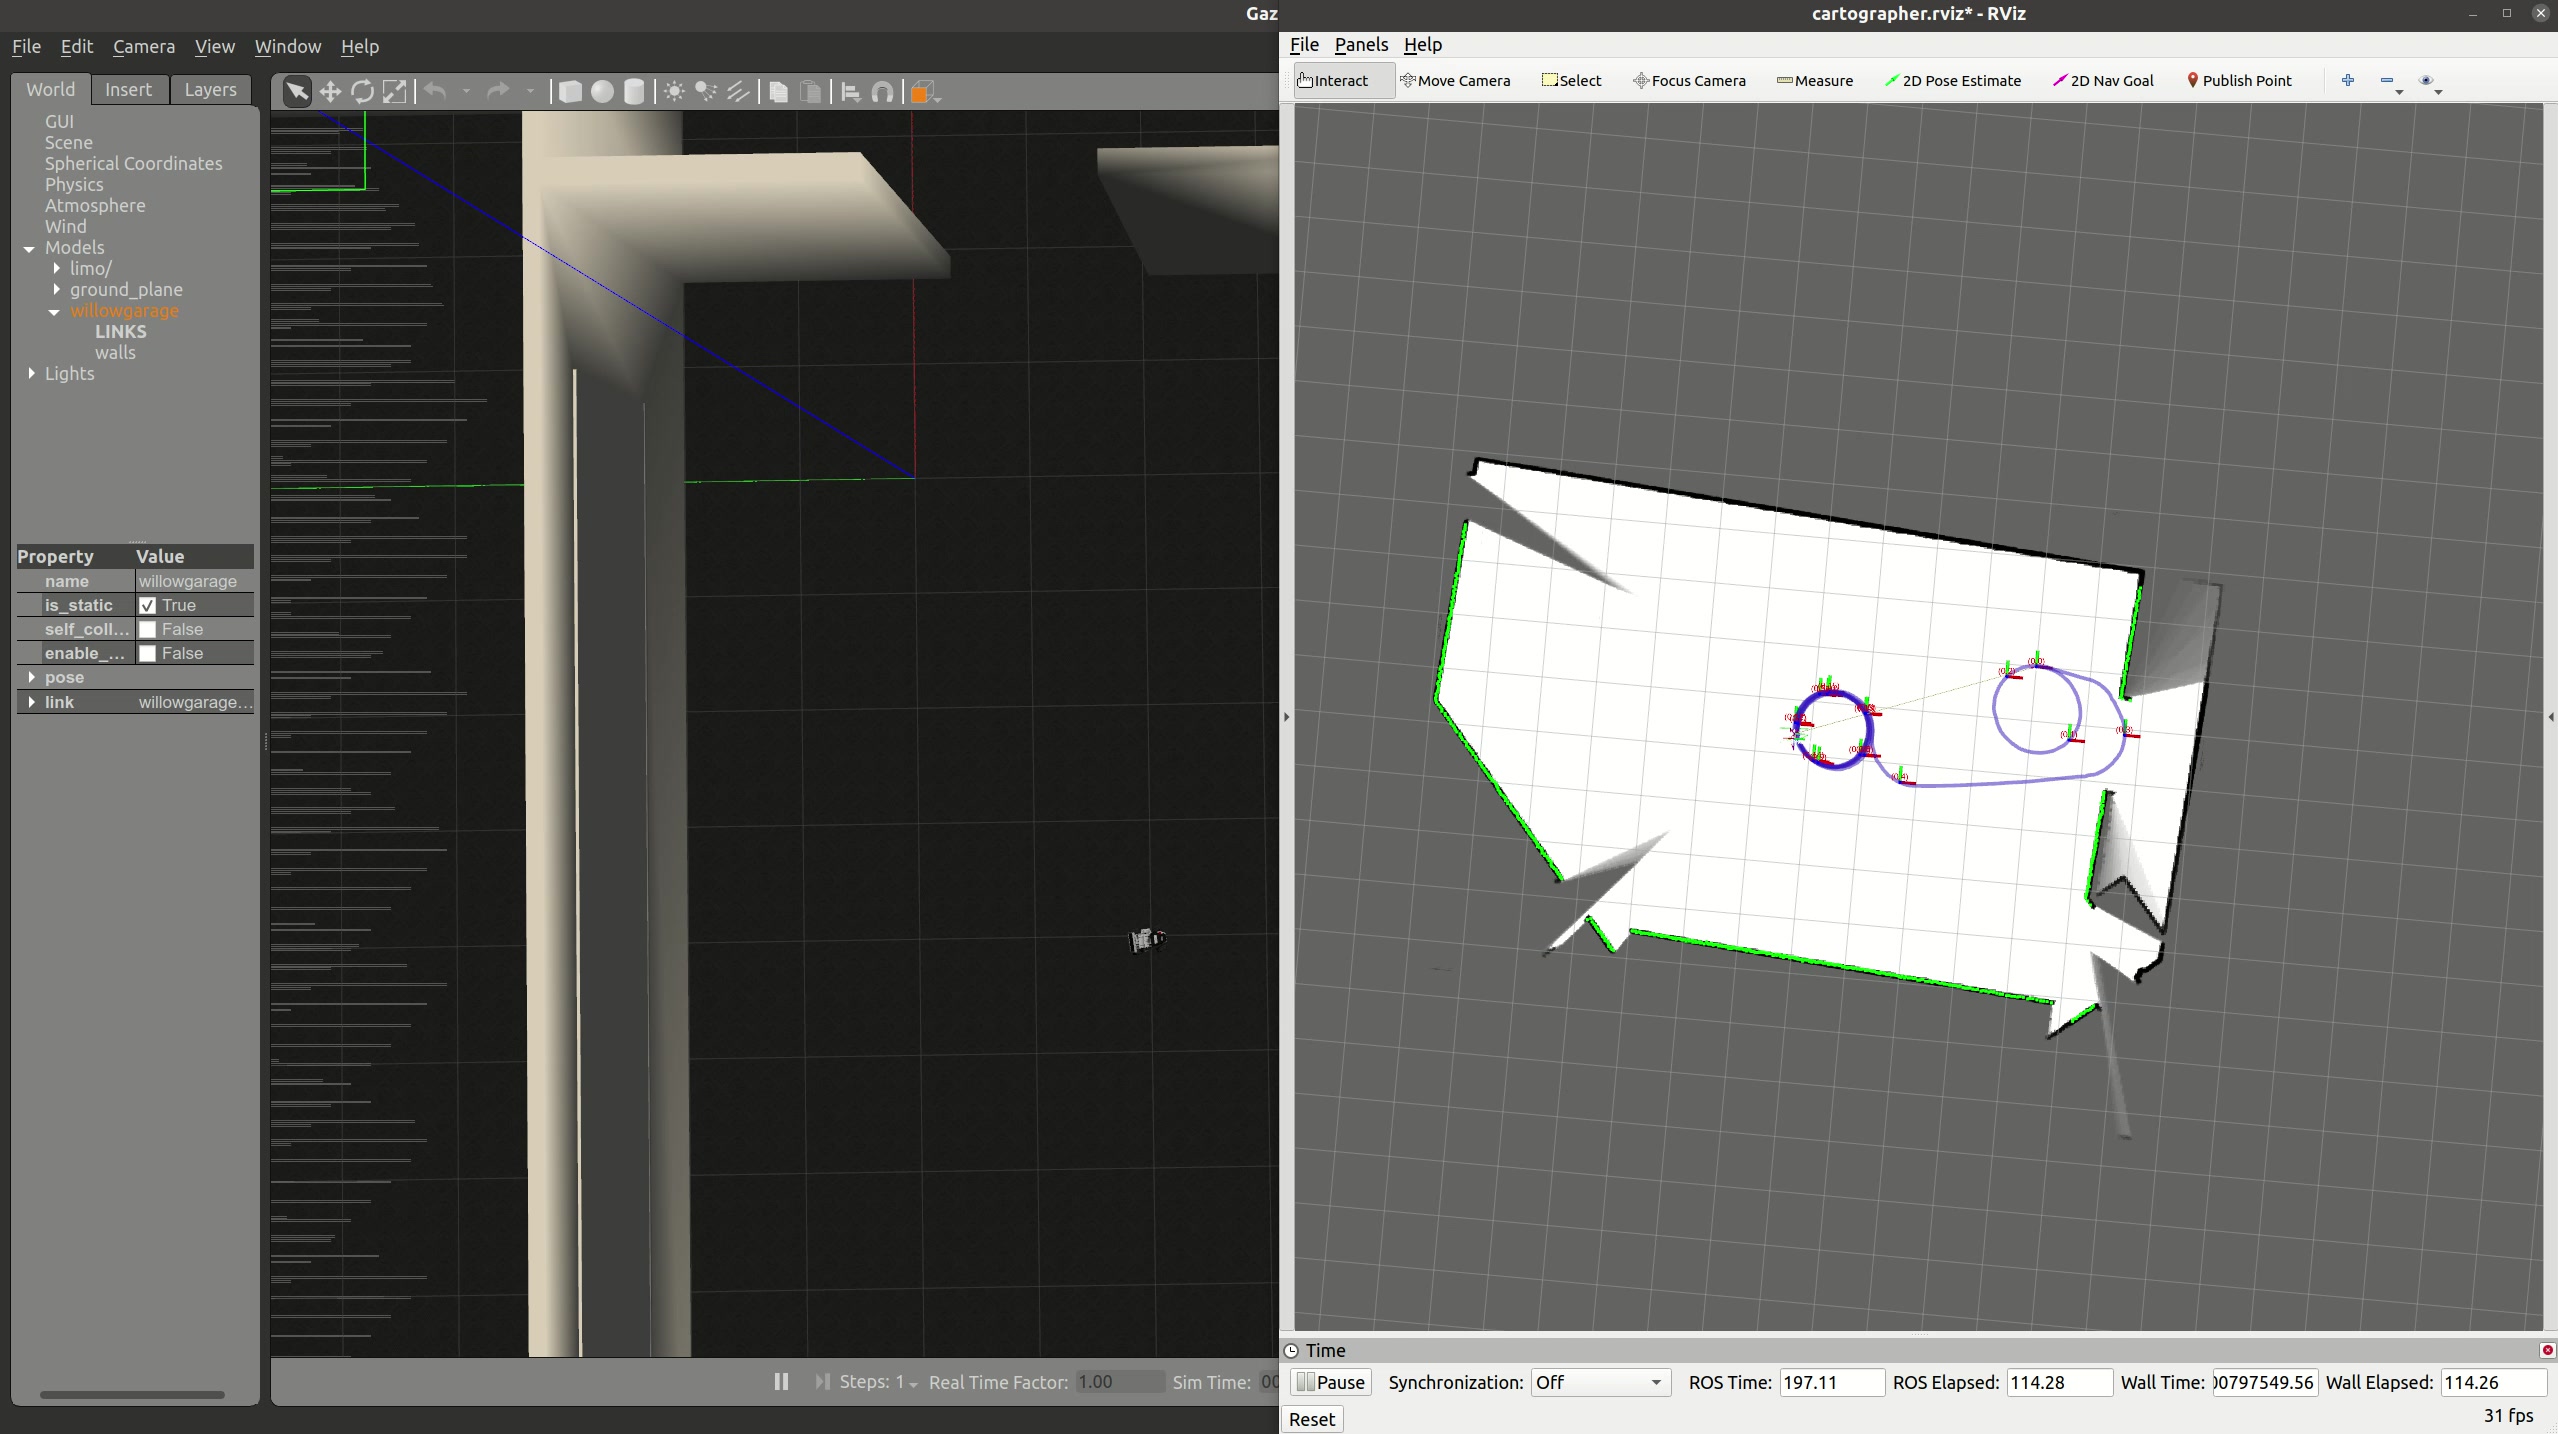Viewport: 2558px width, 1434px height.
Task: Open the Synchronization dropdown
Action: click(x=1600, y=1382)
